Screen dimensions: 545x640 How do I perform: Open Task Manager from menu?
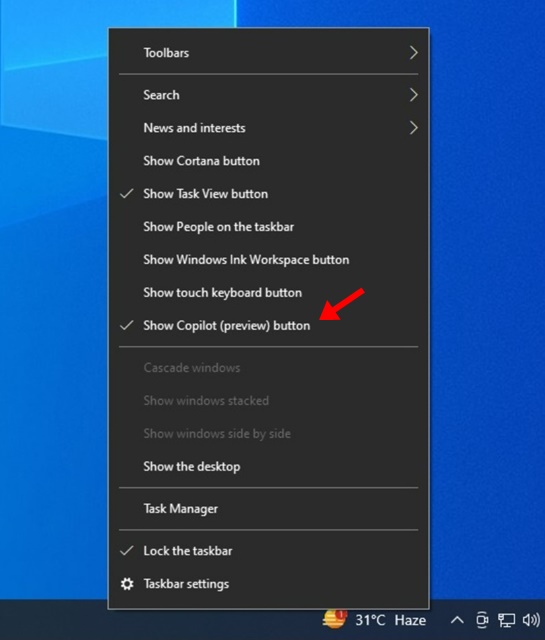click(x=269, y=509)
